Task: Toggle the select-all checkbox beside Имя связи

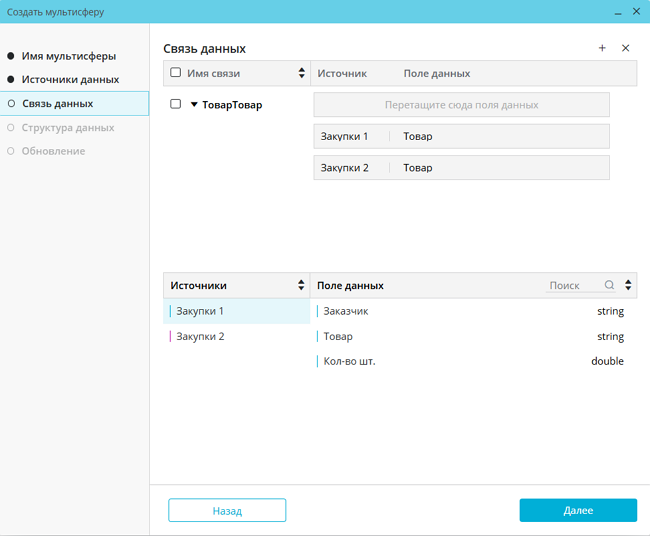Action: (176, 73)
